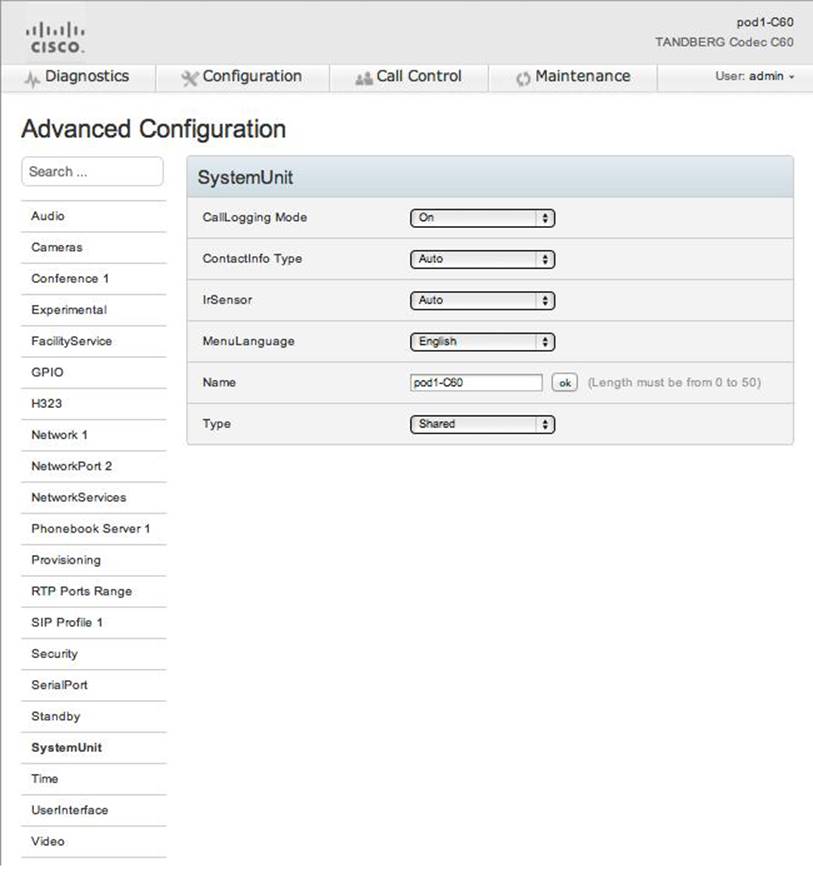The height and width of the screenshot is (878, 813).
Task: Click the Name text field
Action: pos(476,383)
